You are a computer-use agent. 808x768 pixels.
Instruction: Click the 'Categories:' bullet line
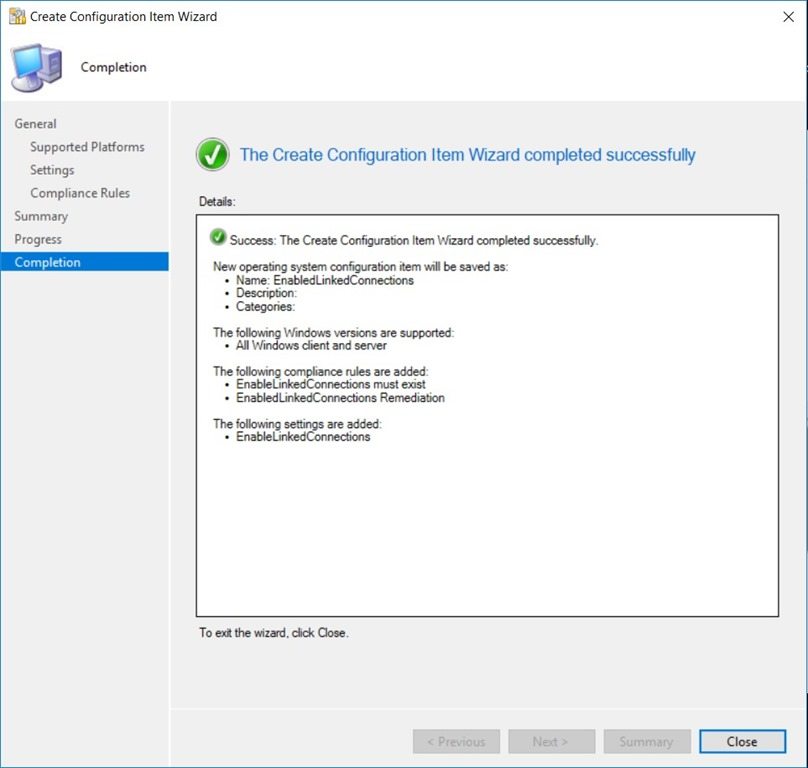point(265,307)
